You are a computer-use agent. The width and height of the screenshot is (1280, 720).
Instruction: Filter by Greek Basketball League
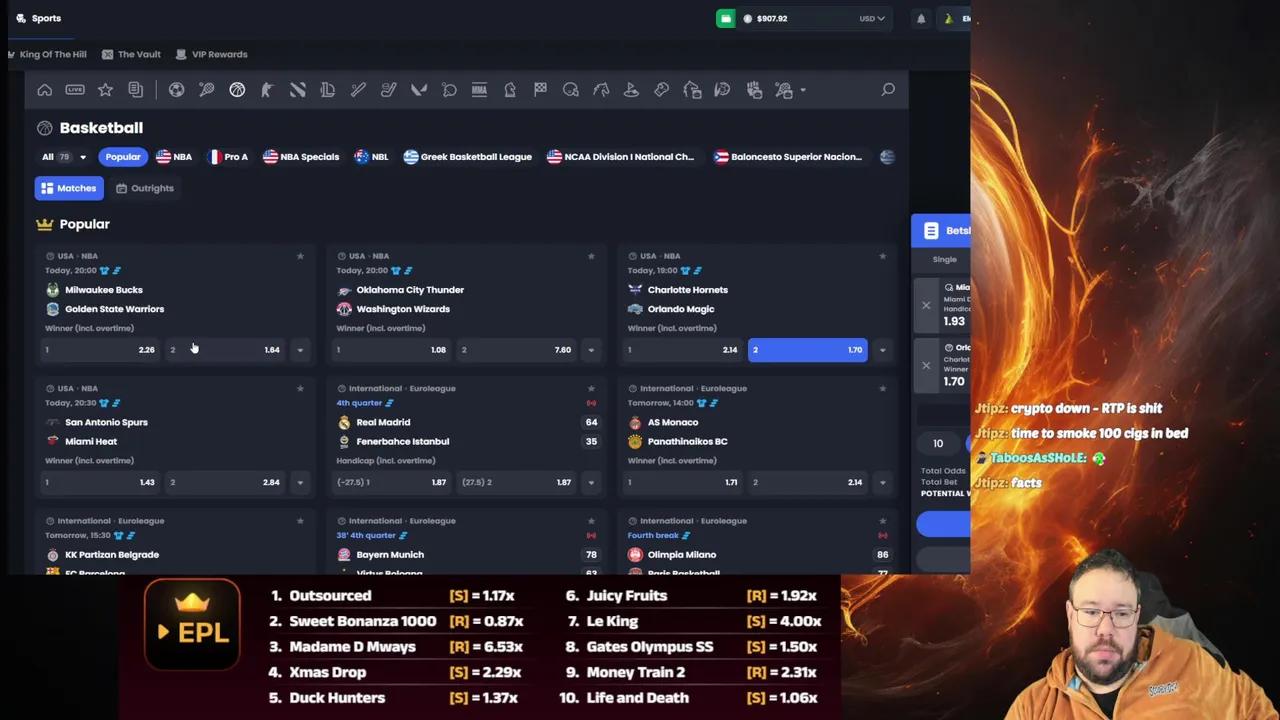point(467,157)
